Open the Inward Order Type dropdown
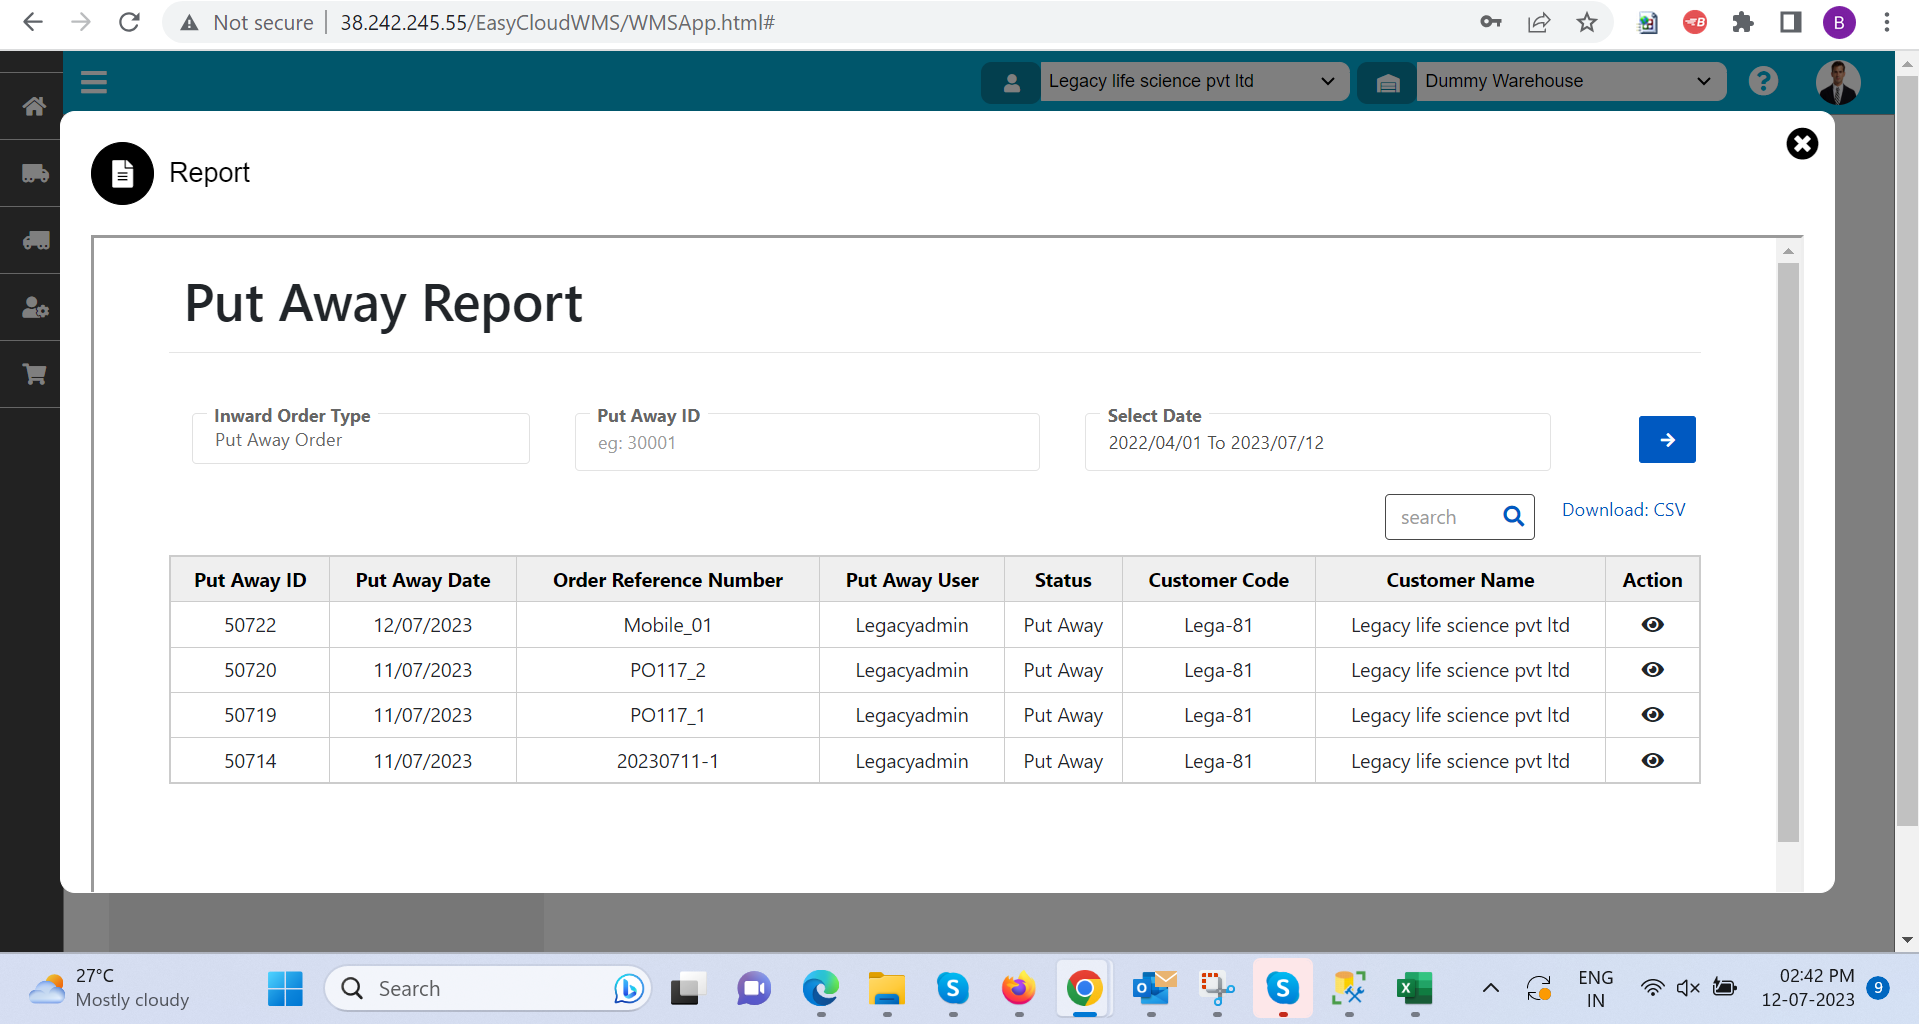 [360, 440]
